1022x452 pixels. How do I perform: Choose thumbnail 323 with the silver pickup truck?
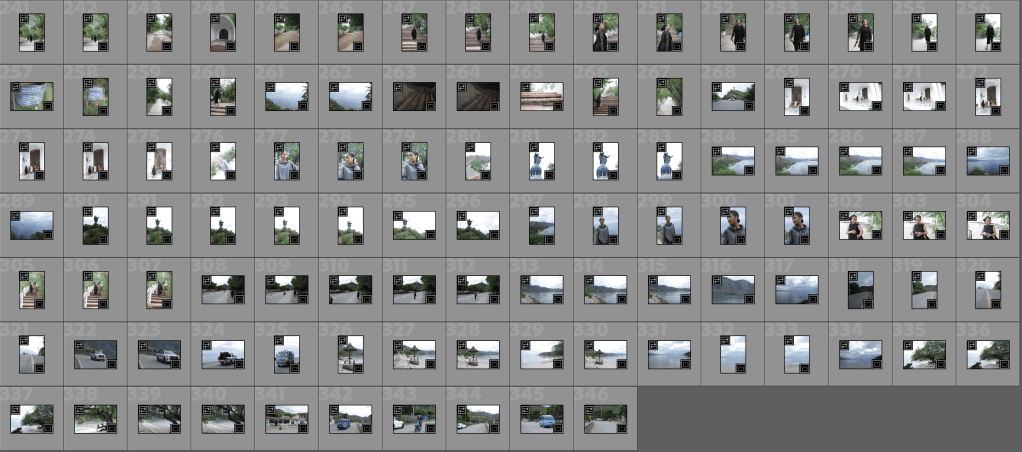[x=160, y=354]
